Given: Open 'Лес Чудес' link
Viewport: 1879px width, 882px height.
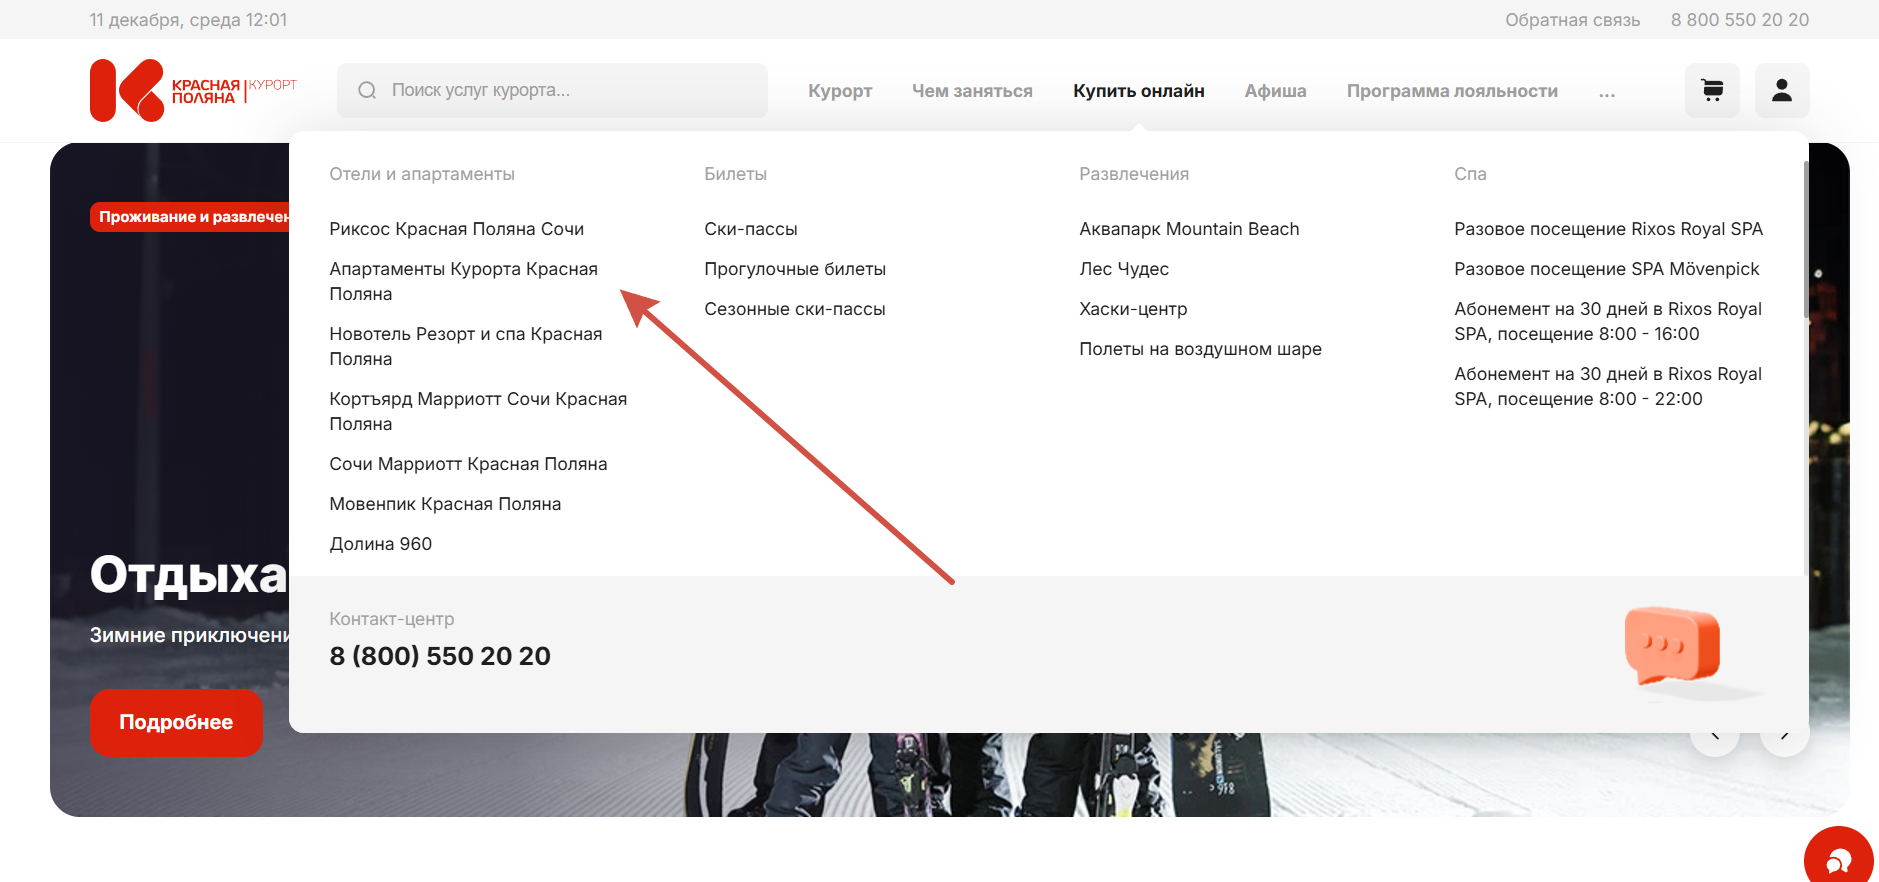Looking at the screenshot, I should click(1124, 269).
